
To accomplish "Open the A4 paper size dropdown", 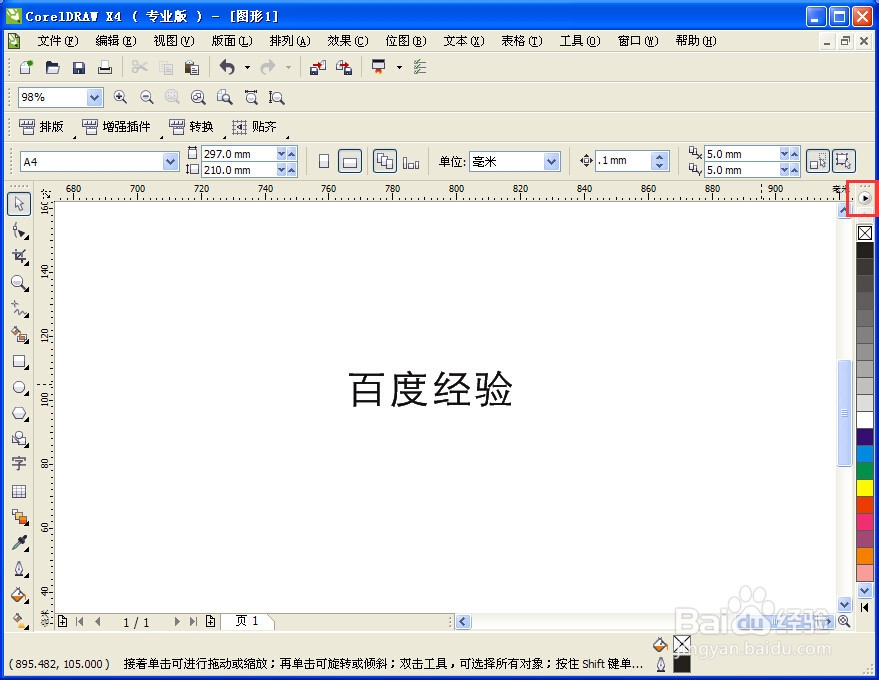I will tap(170, 162).
